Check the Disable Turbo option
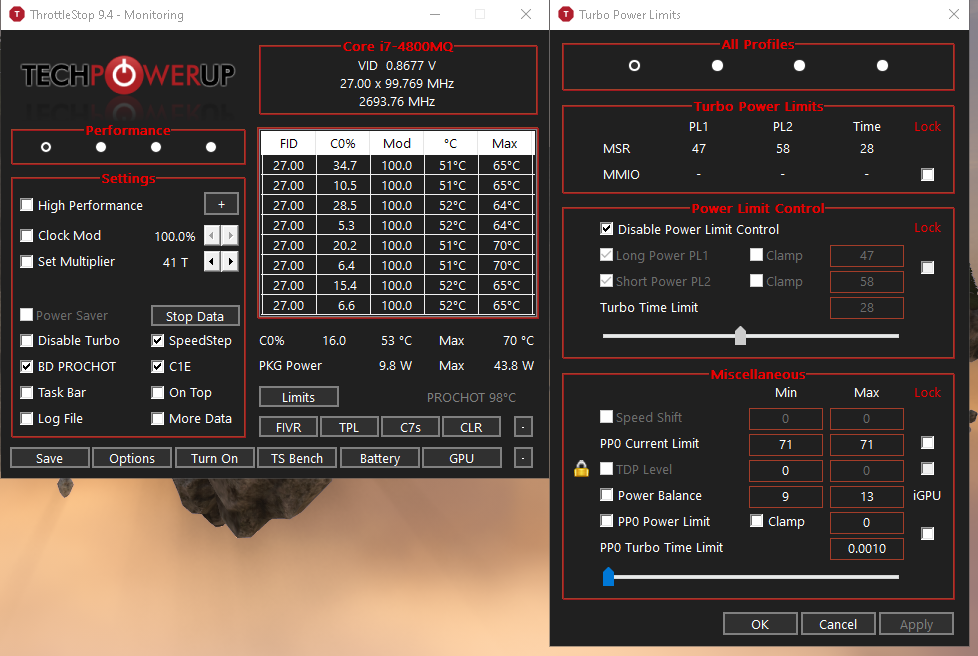Image resolution: width=978 pixels, height=656 pixels. (27, 340)
